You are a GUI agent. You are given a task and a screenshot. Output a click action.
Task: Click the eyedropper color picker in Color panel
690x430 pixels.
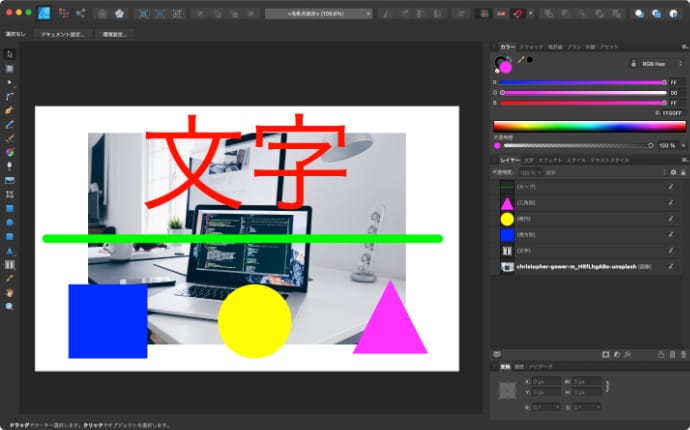pos(519,60)
